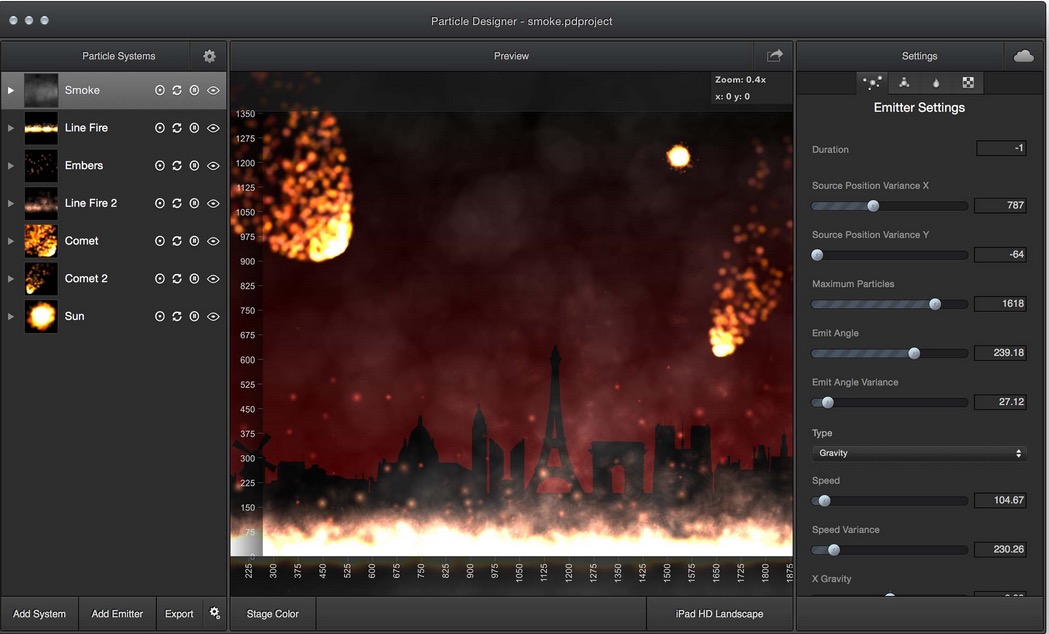Open the iPad HD Landscape device selector
1049x634 pixels.
719,614
